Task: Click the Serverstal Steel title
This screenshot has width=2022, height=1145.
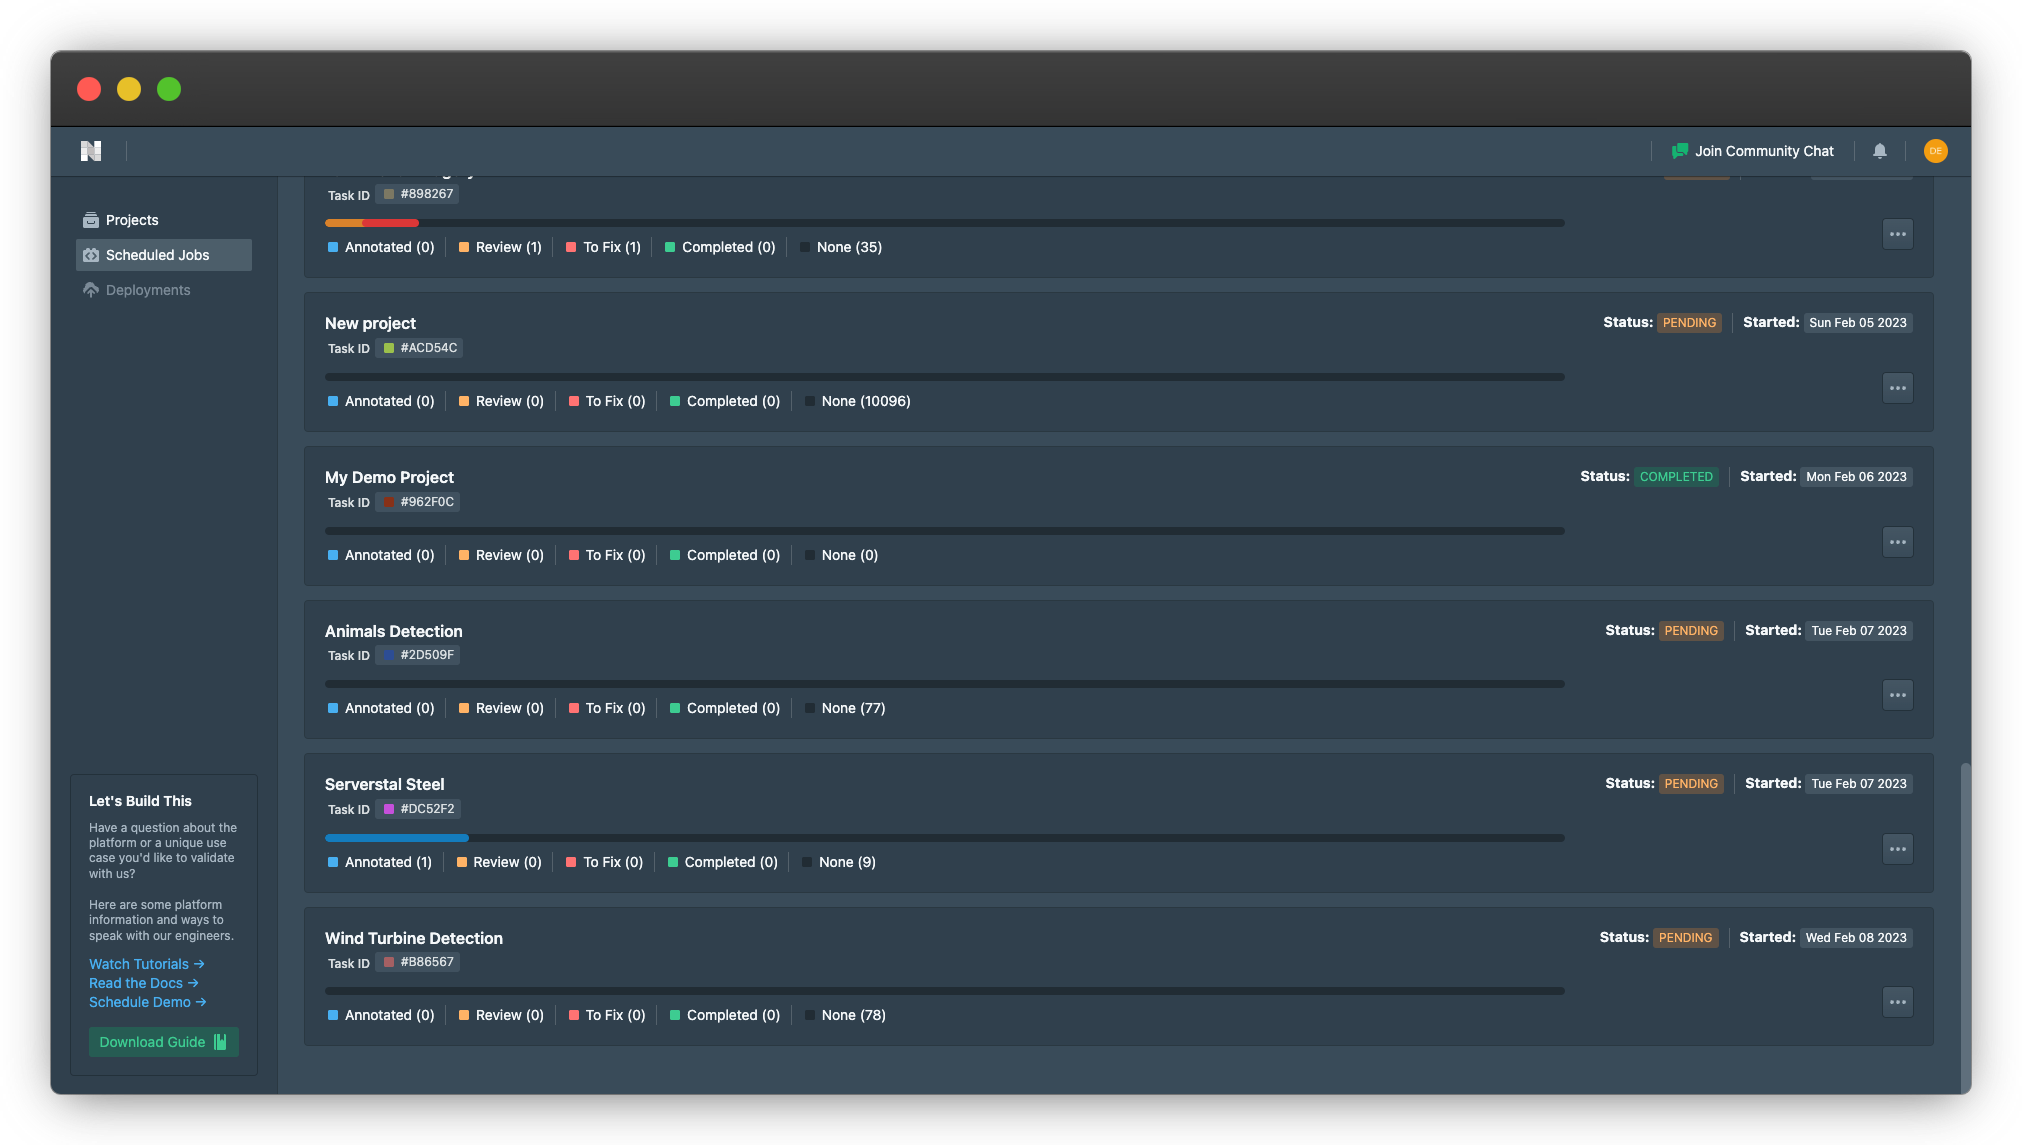Action: [x=384, y=784]
